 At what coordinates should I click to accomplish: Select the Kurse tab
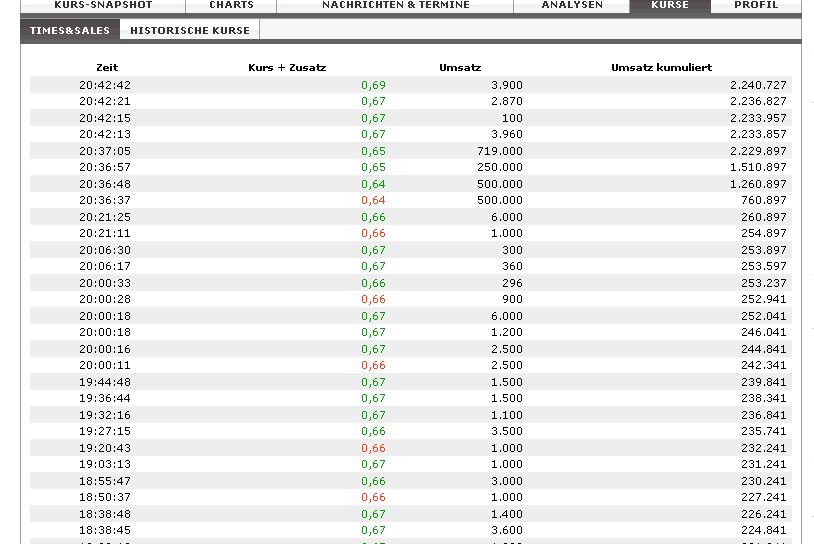click(x=670, y=5)
